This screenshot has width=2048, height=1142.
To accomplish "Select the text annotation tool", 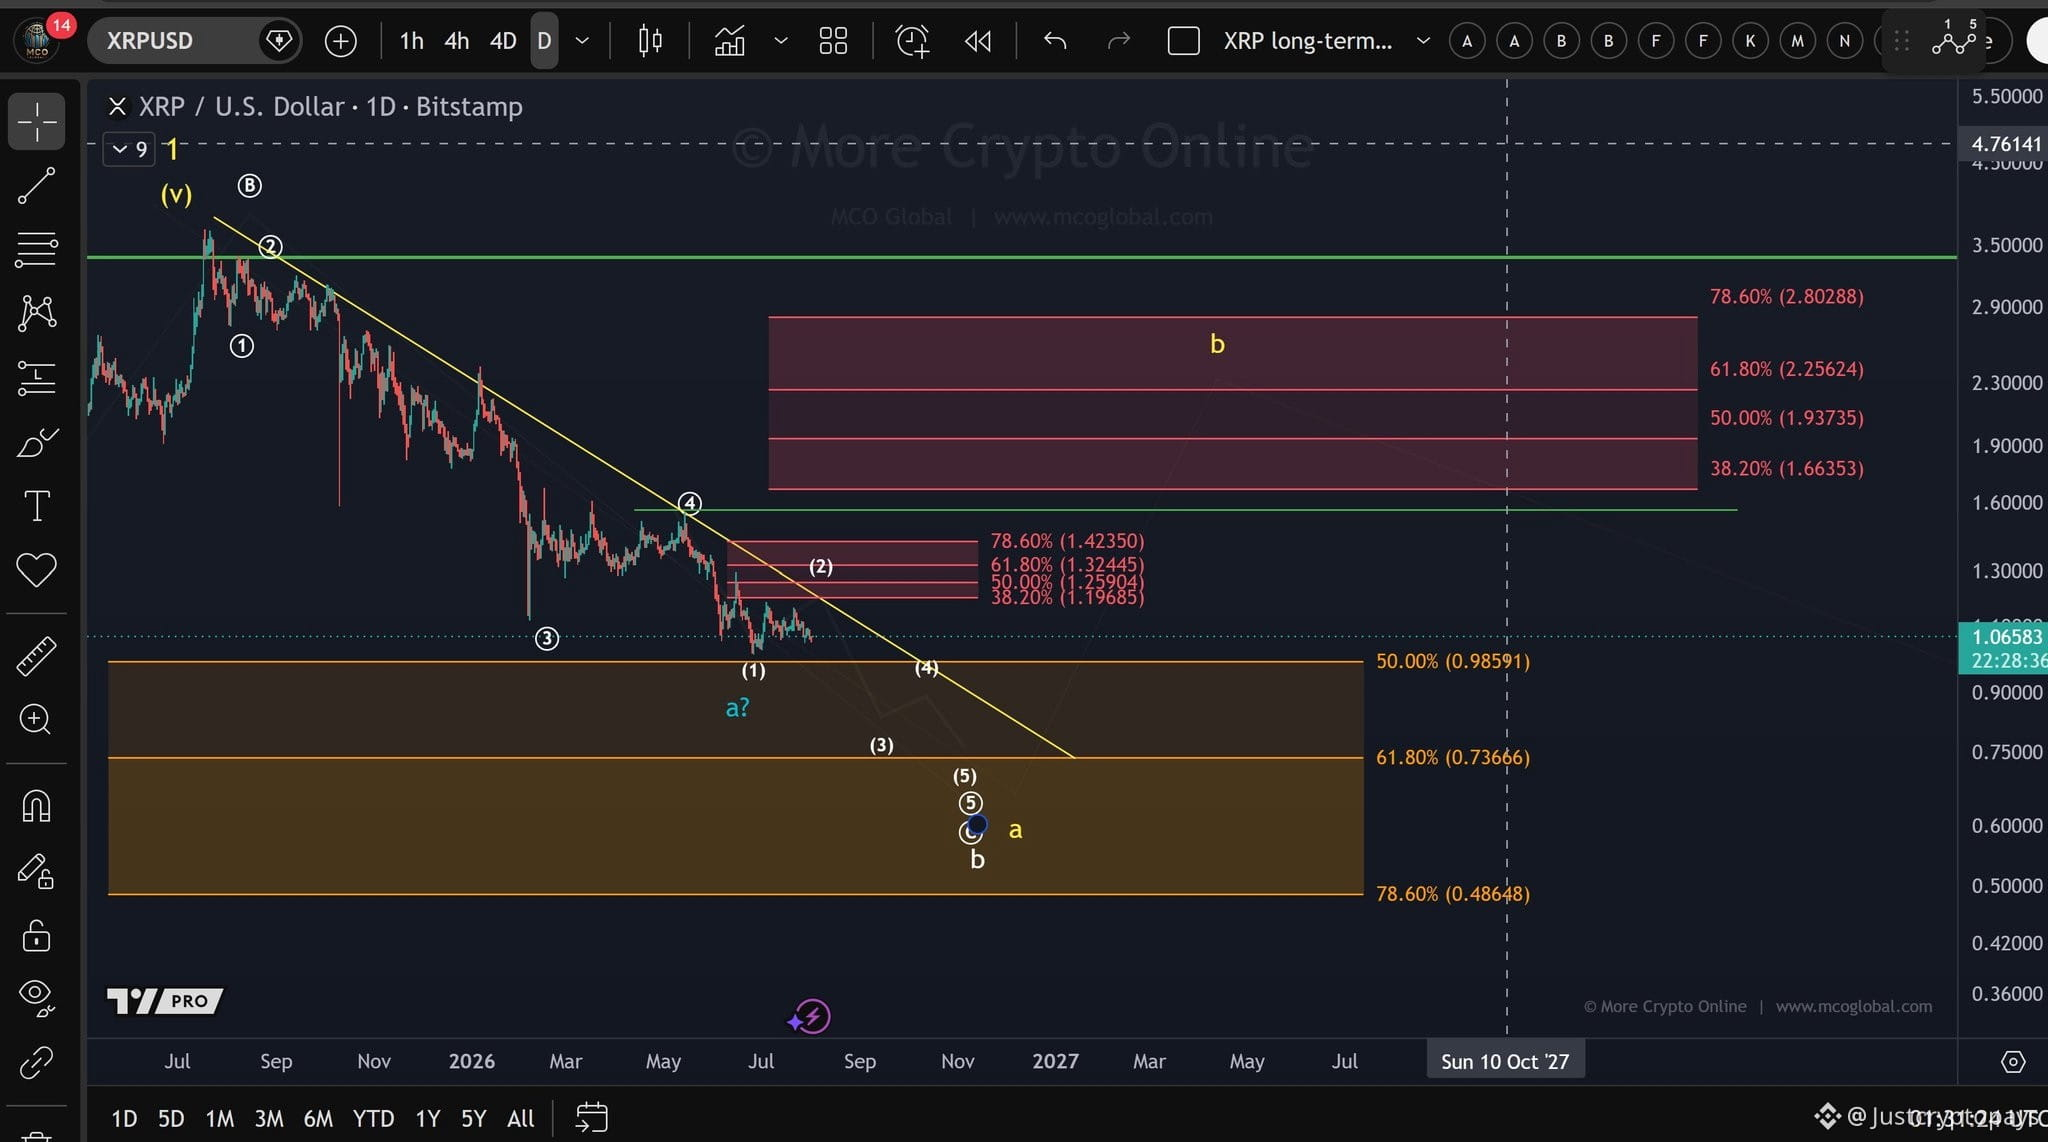I will pos(37,506).
